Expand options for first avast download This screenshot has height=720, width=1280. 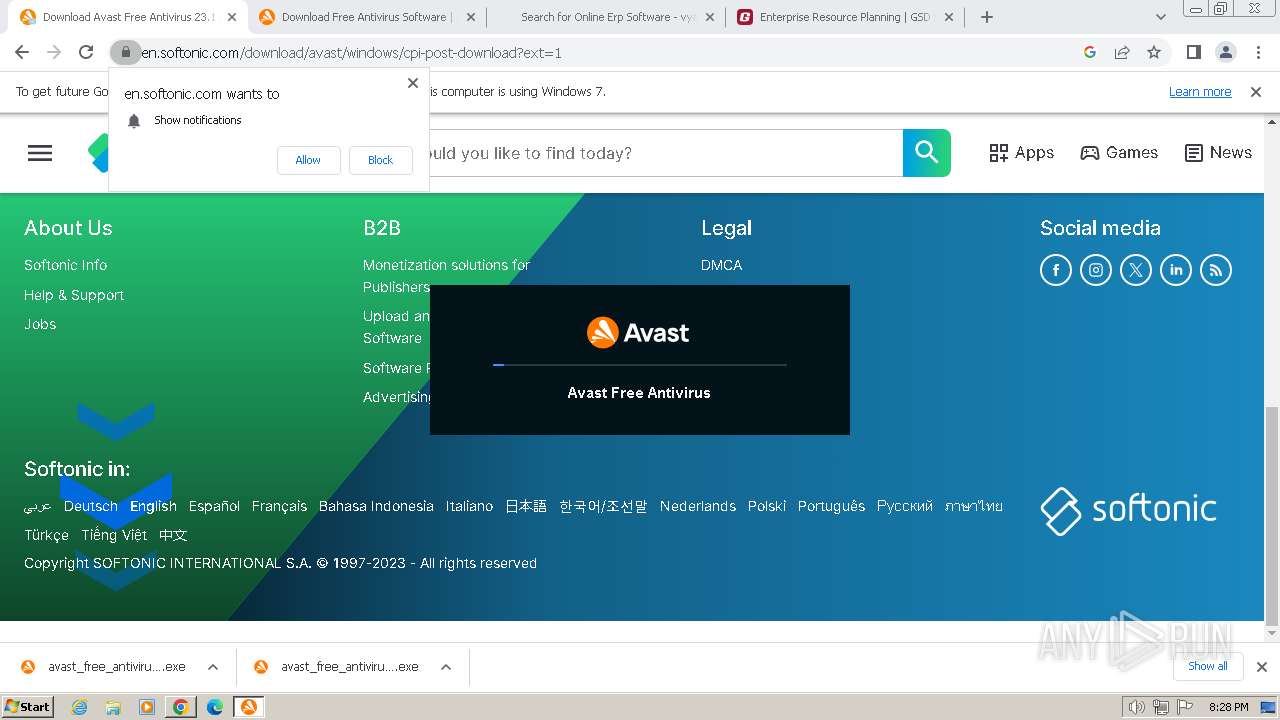tap(213, 667)
